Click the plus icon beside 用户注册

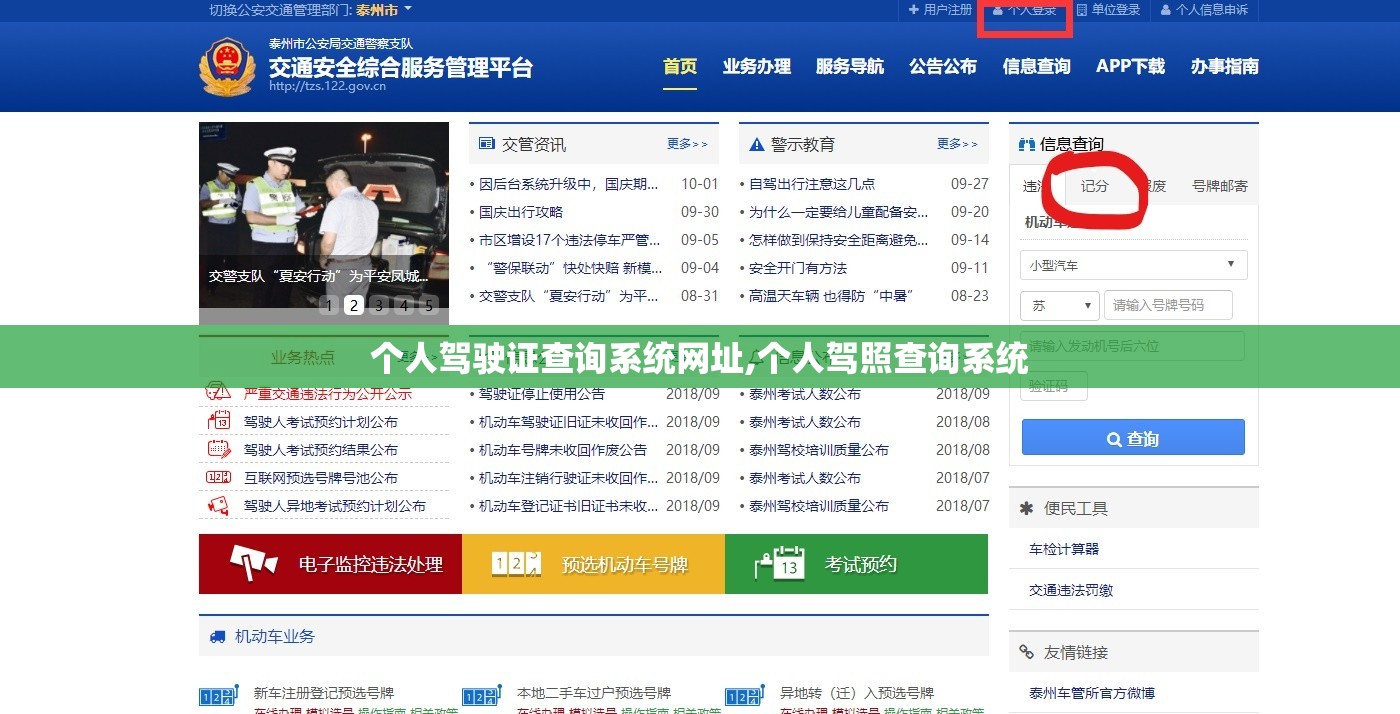click(913, 9)
